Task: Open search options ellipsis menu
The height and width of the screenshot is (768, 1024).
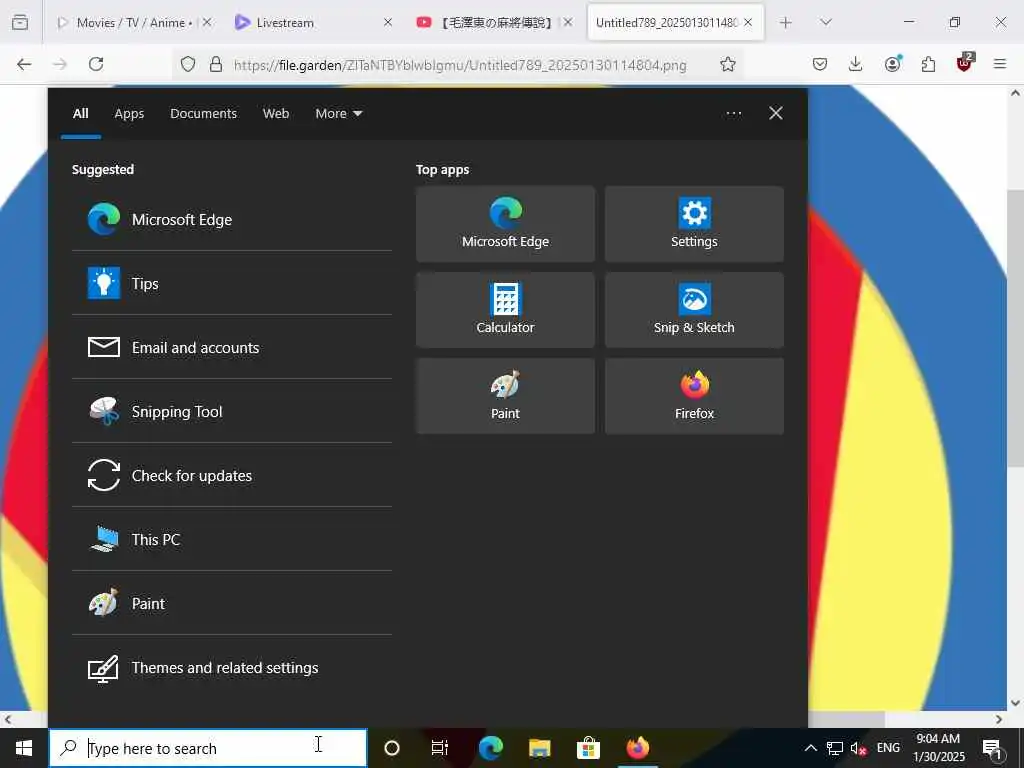Action: [x=734, y=114]
